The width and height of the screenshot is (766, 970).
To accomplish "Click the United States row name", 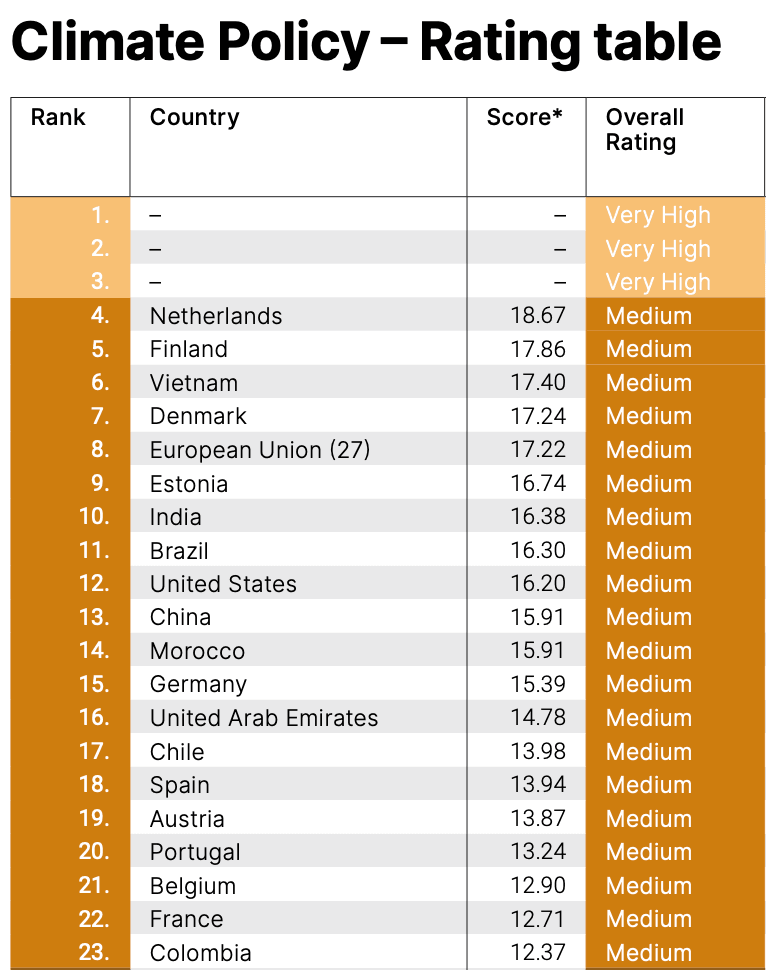I will (x=223, y=584).
